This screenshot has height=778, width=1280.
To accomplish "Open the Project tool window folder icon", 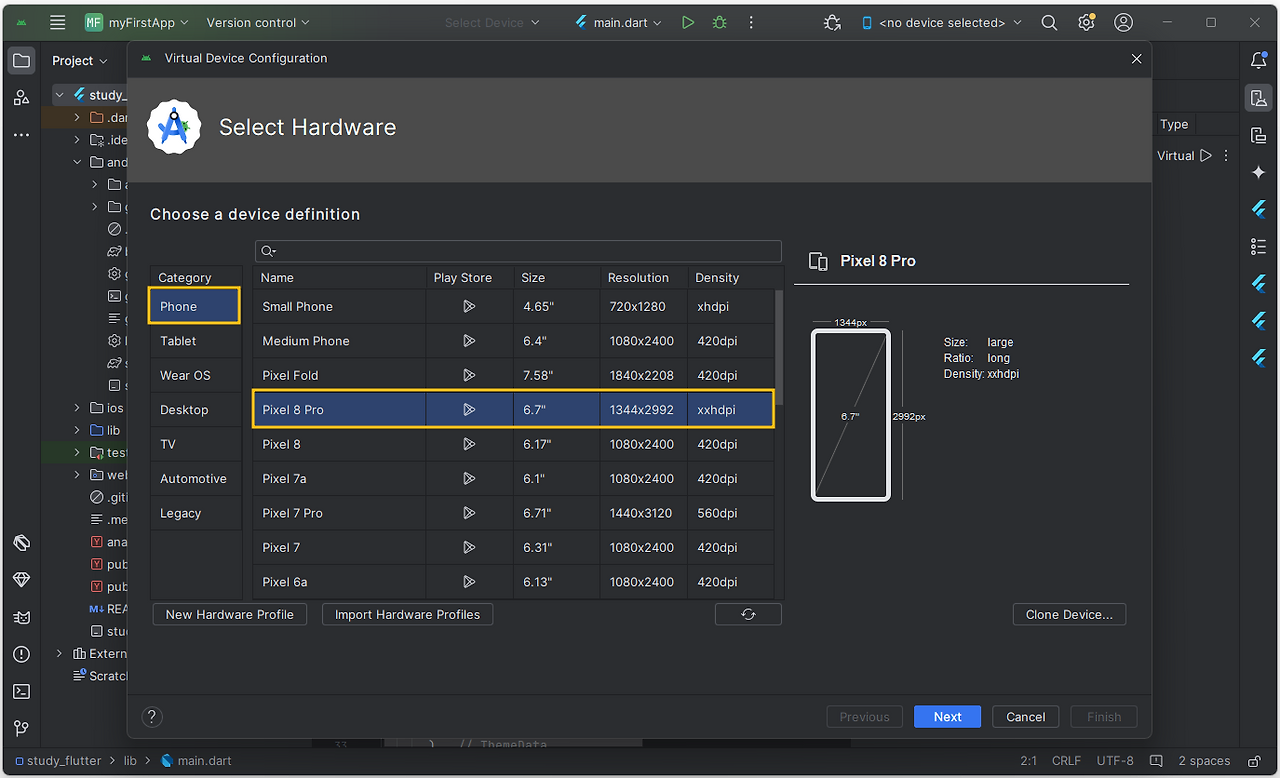I will 21,60.
